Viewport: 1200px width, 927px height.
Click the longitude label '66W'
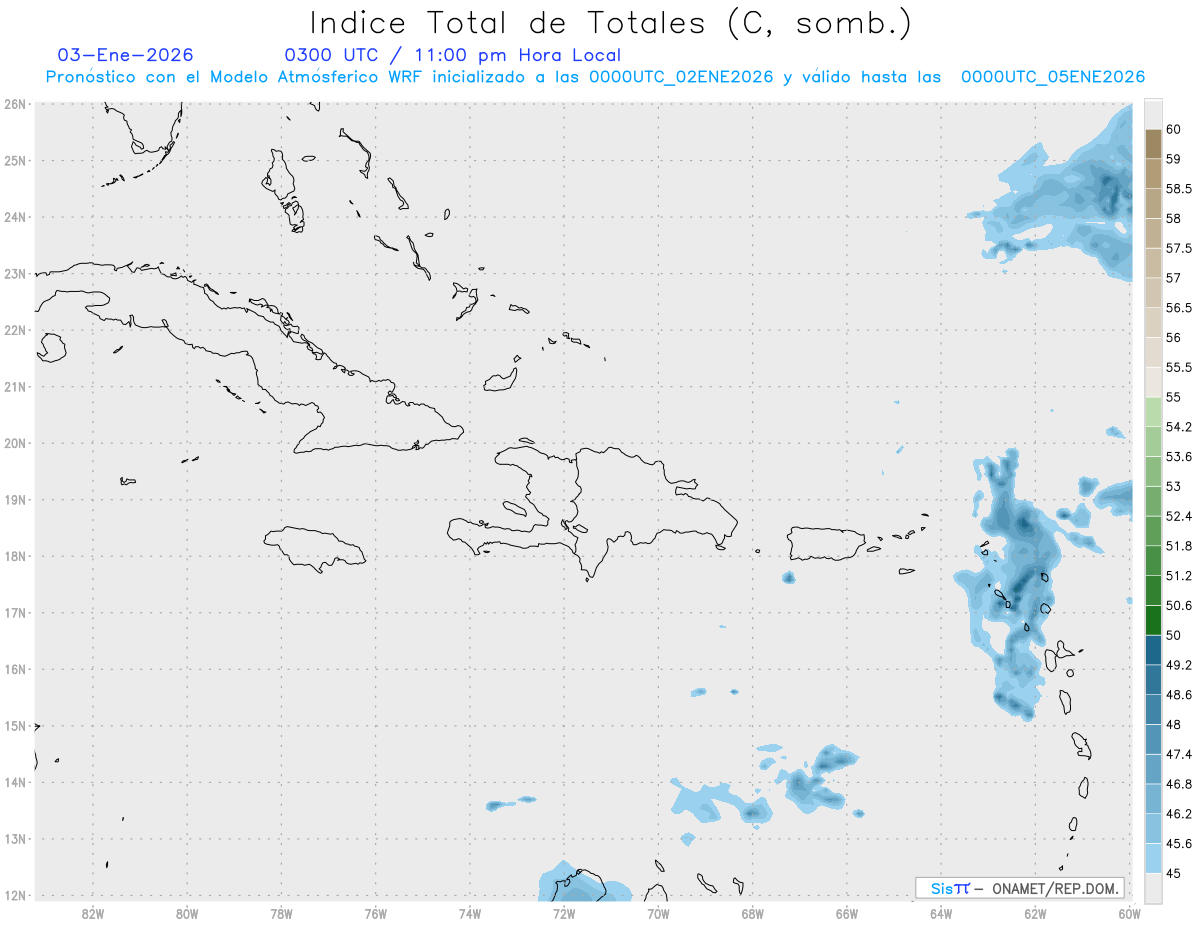click(847, 914)
